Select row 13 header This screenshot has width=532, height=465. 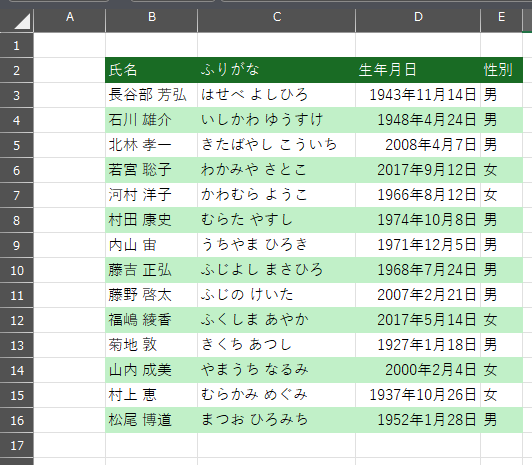(17, 345)
